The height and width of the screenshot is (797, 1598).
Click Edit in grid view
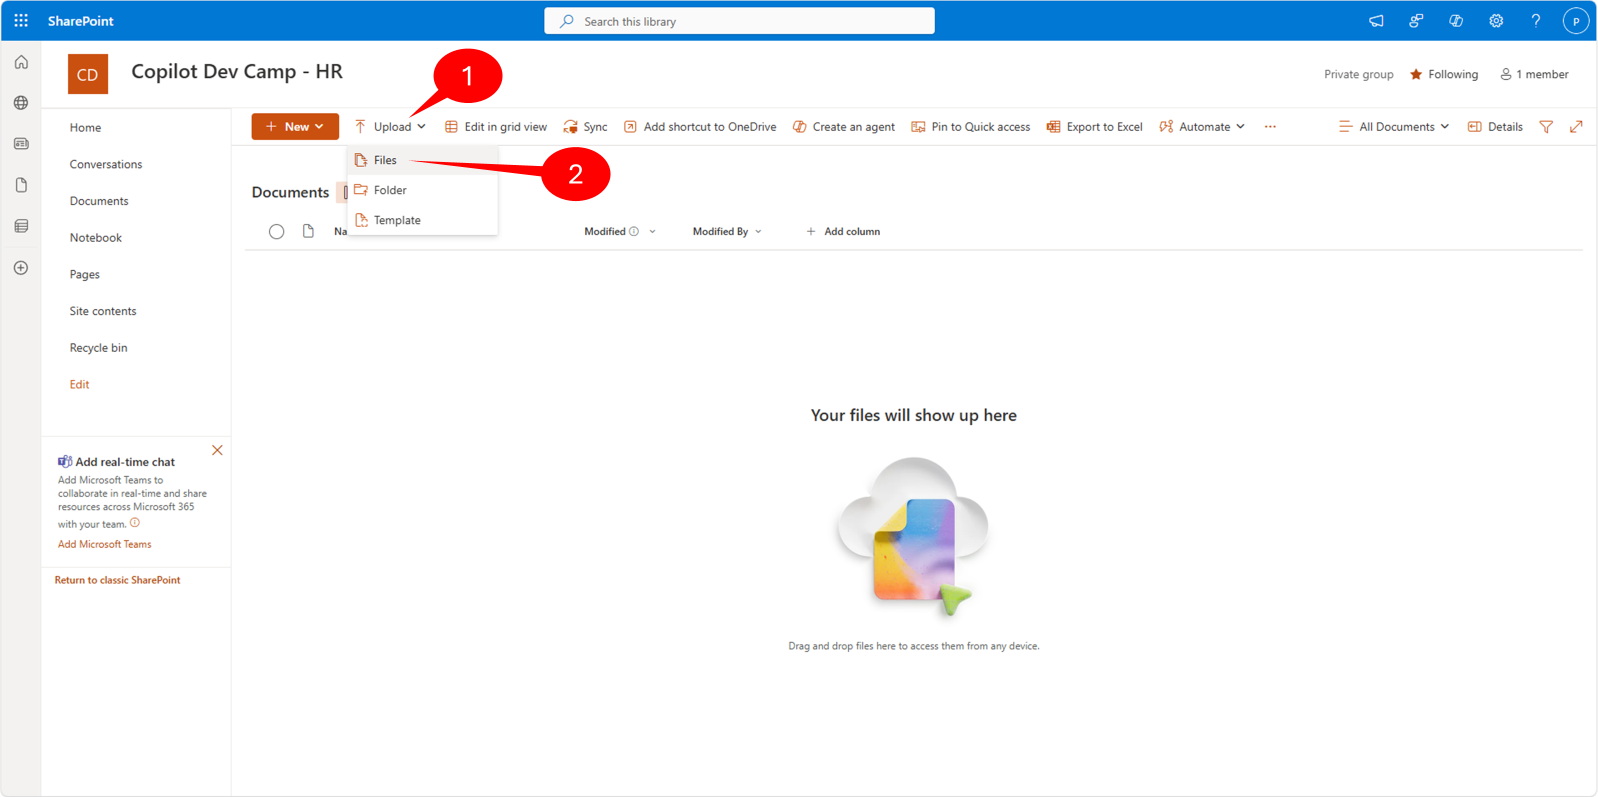496,127
